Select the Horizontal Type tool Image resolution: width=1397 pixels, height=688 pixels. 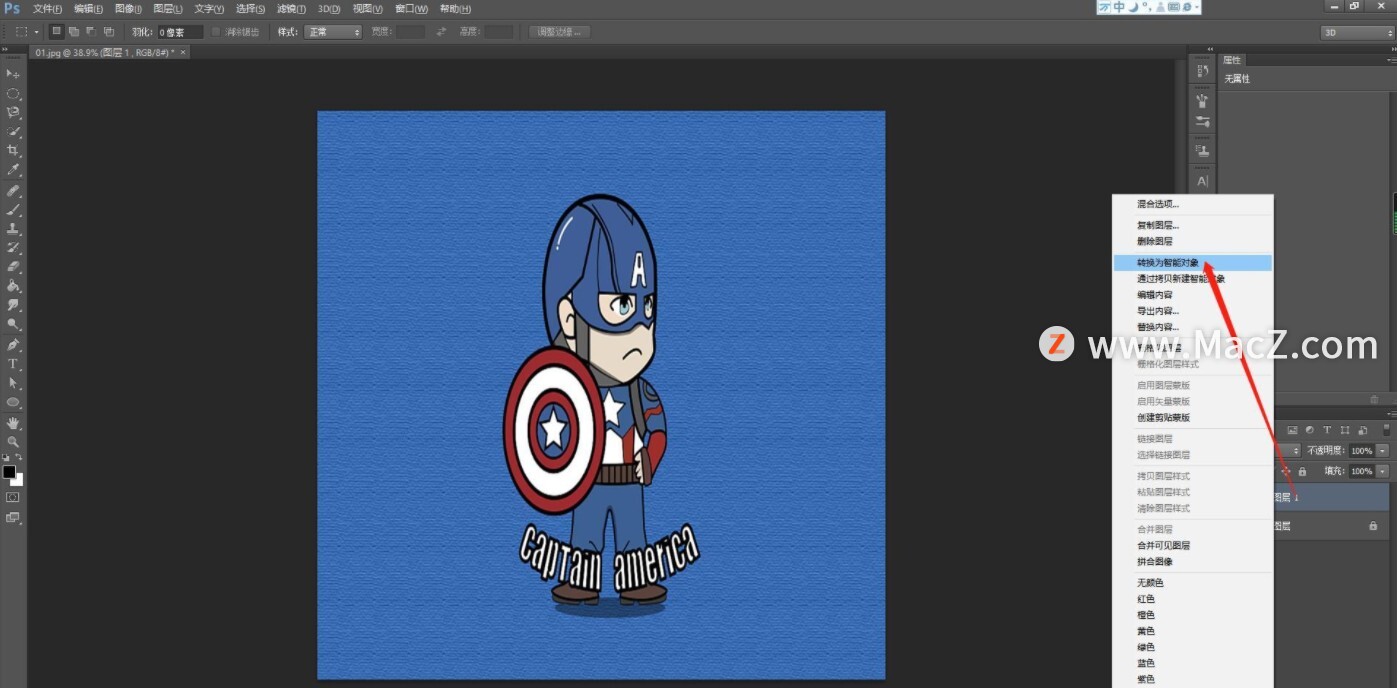point(13,364)
